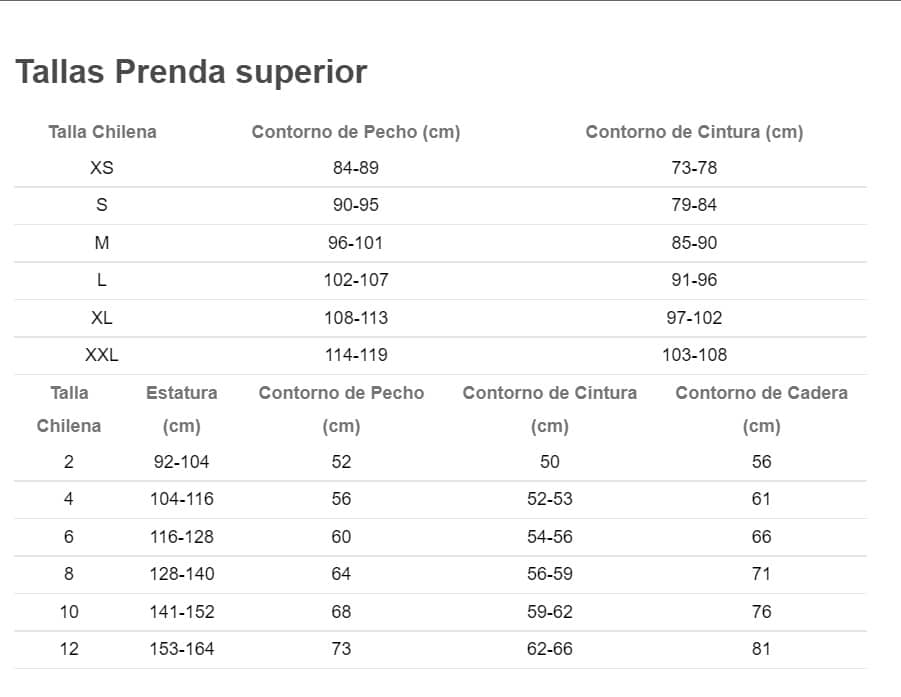
Task: Click the Contorno de Cintura (cm) header
Action: (x=694, y=132)
